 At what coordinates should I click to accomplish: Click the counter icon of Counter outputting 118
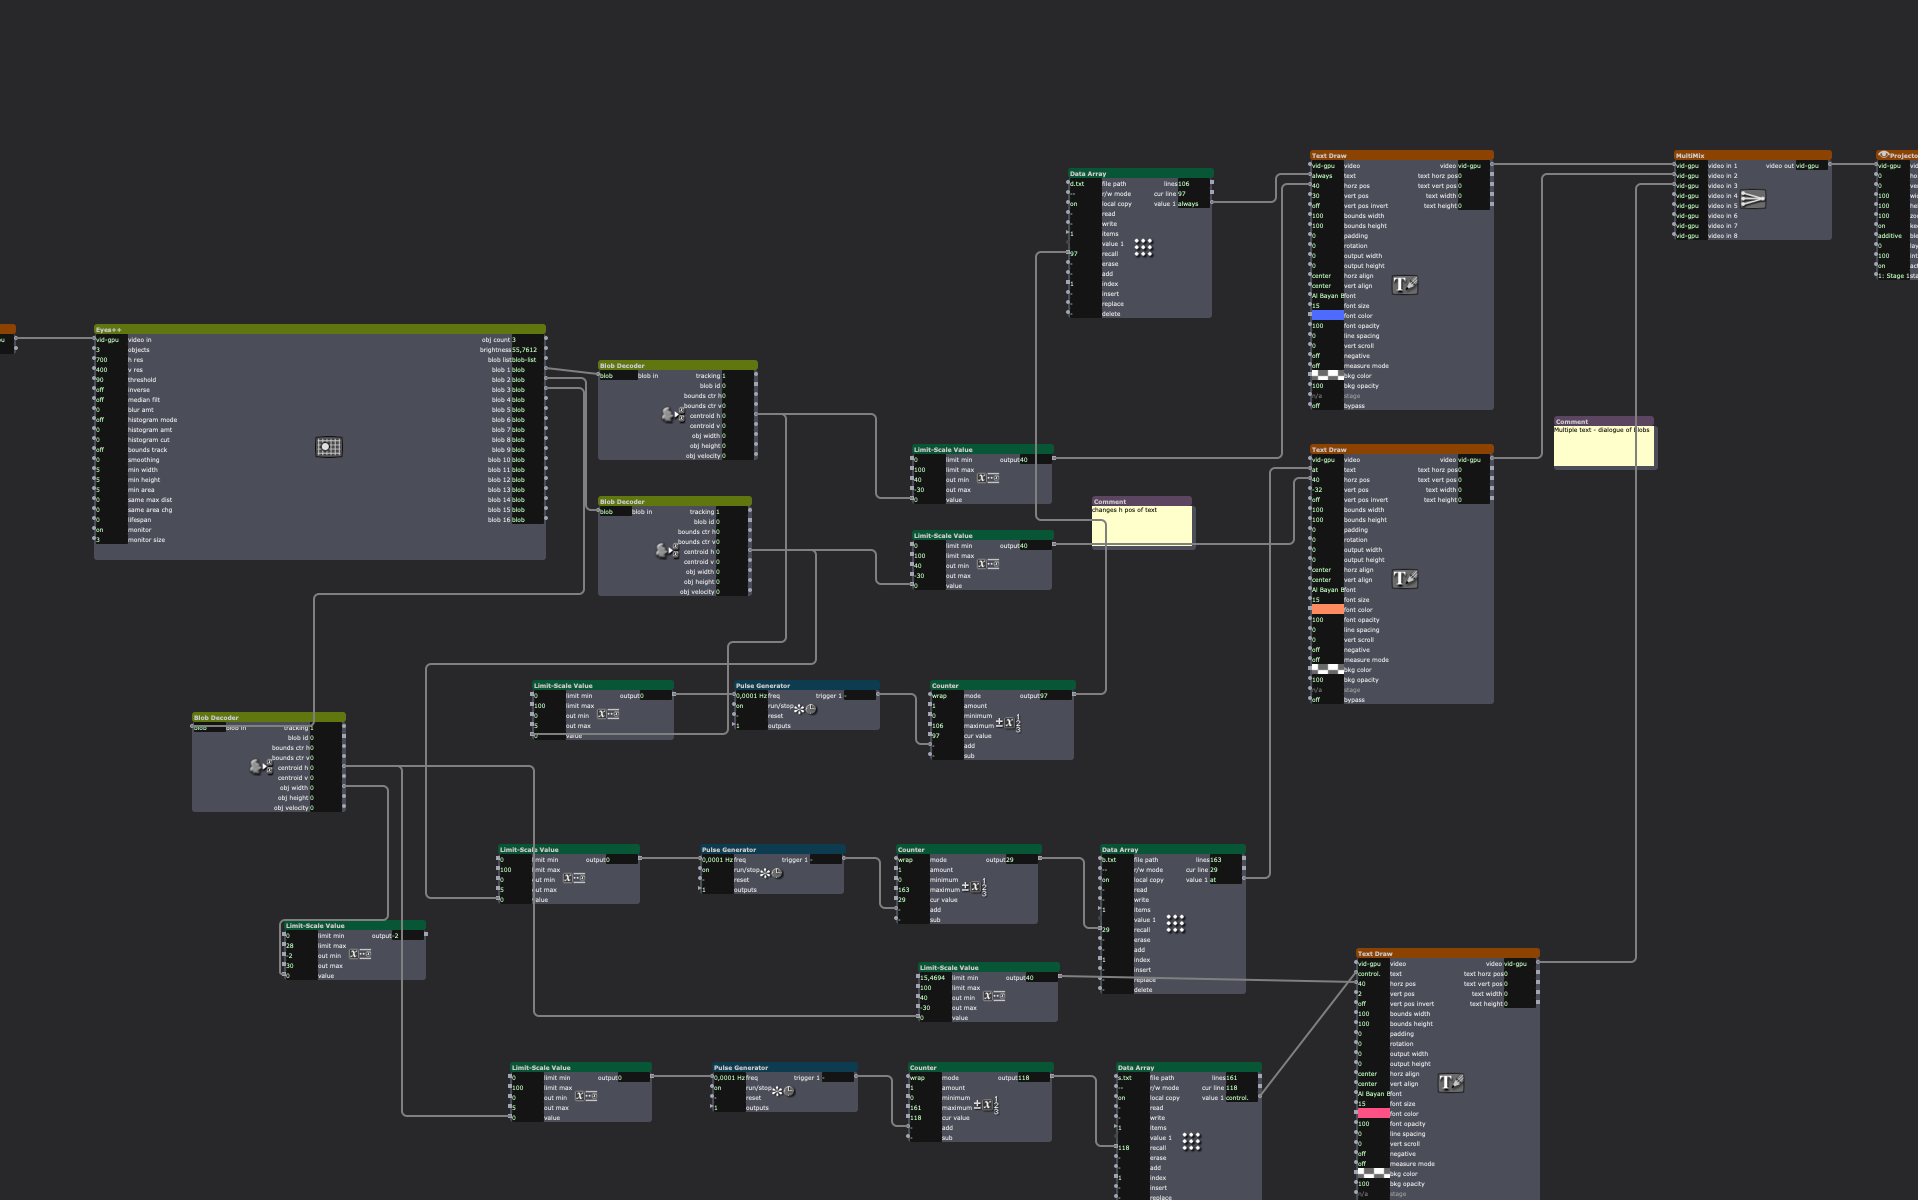(x=986, y=1104)
